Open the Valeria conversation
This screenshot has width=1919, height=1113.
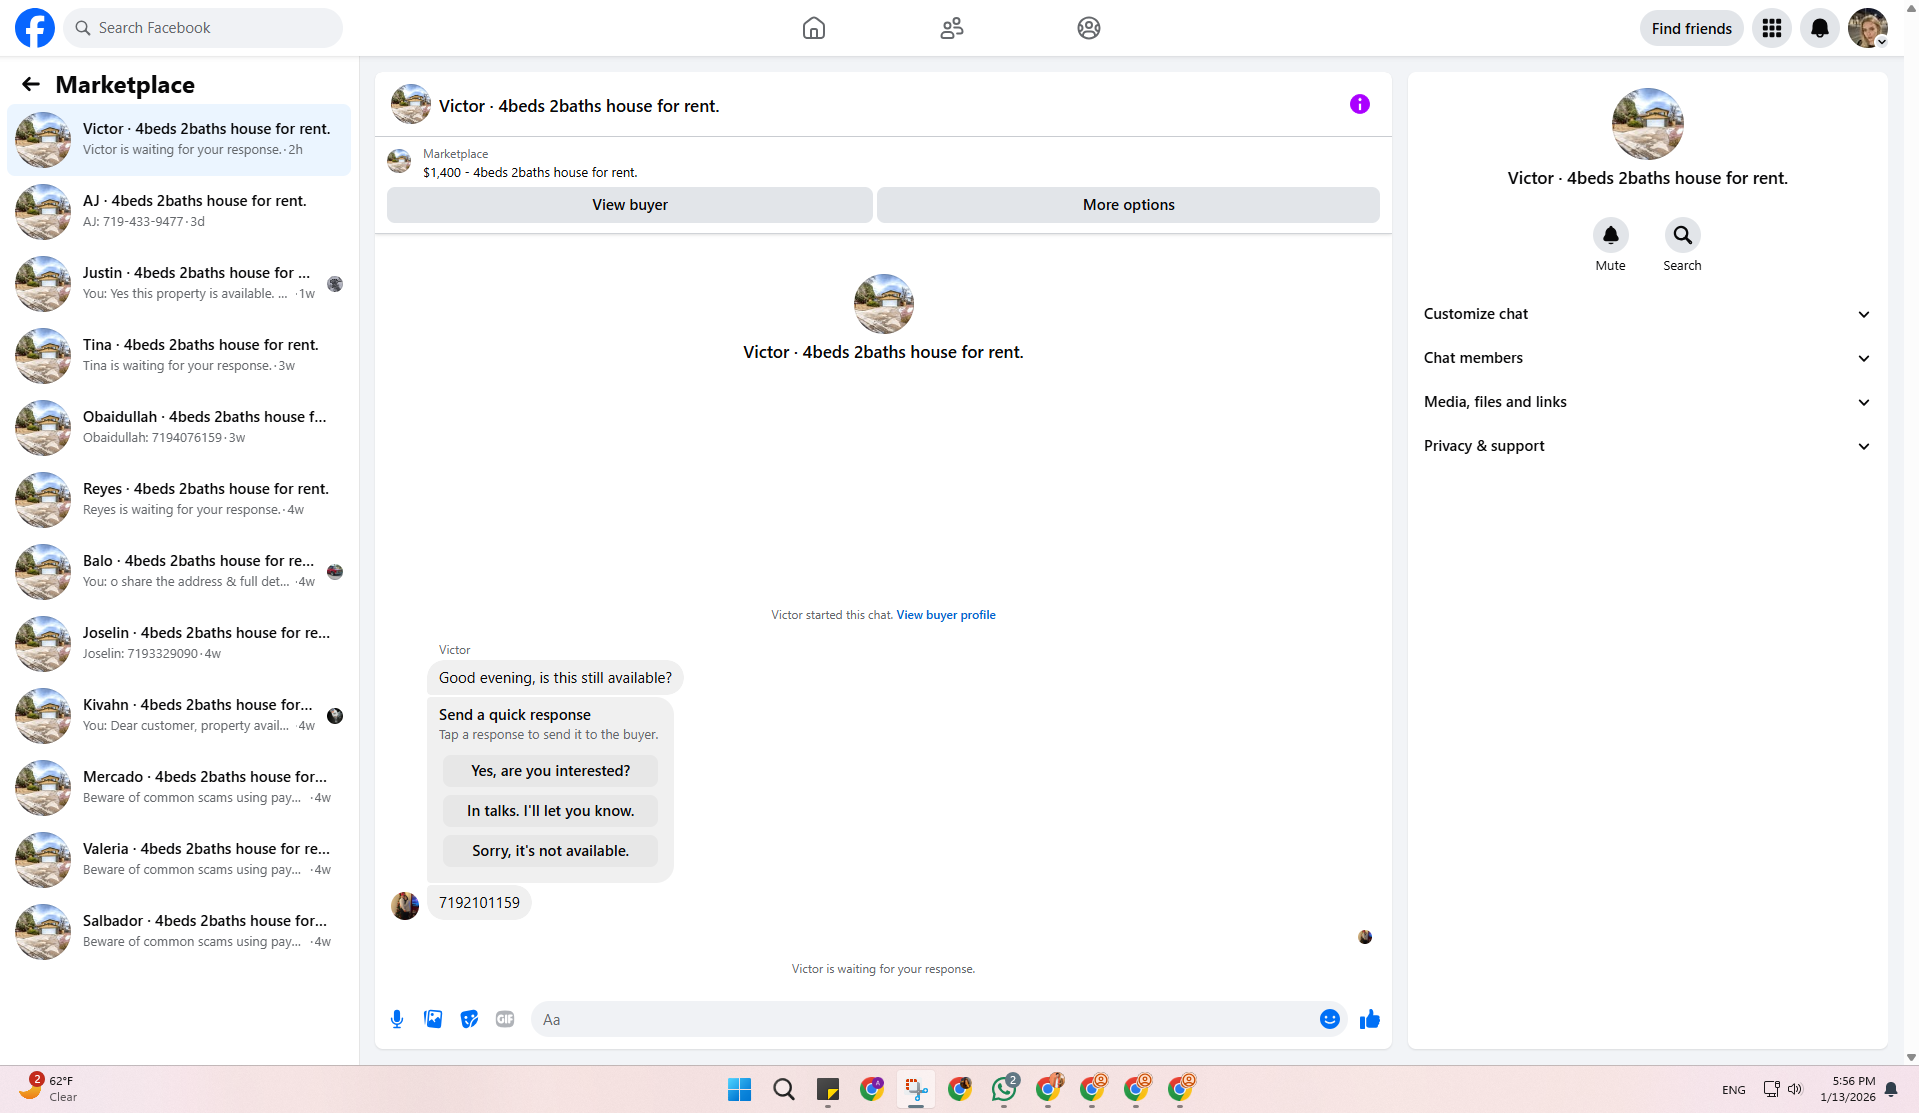tap(179, 860)
